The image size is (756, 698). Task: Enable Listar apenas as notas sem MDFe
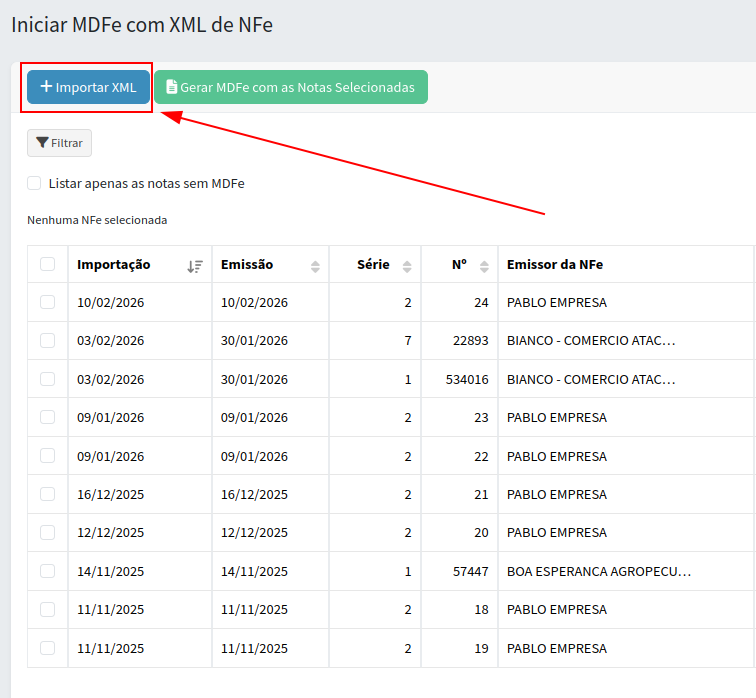[x=34, y=183]
